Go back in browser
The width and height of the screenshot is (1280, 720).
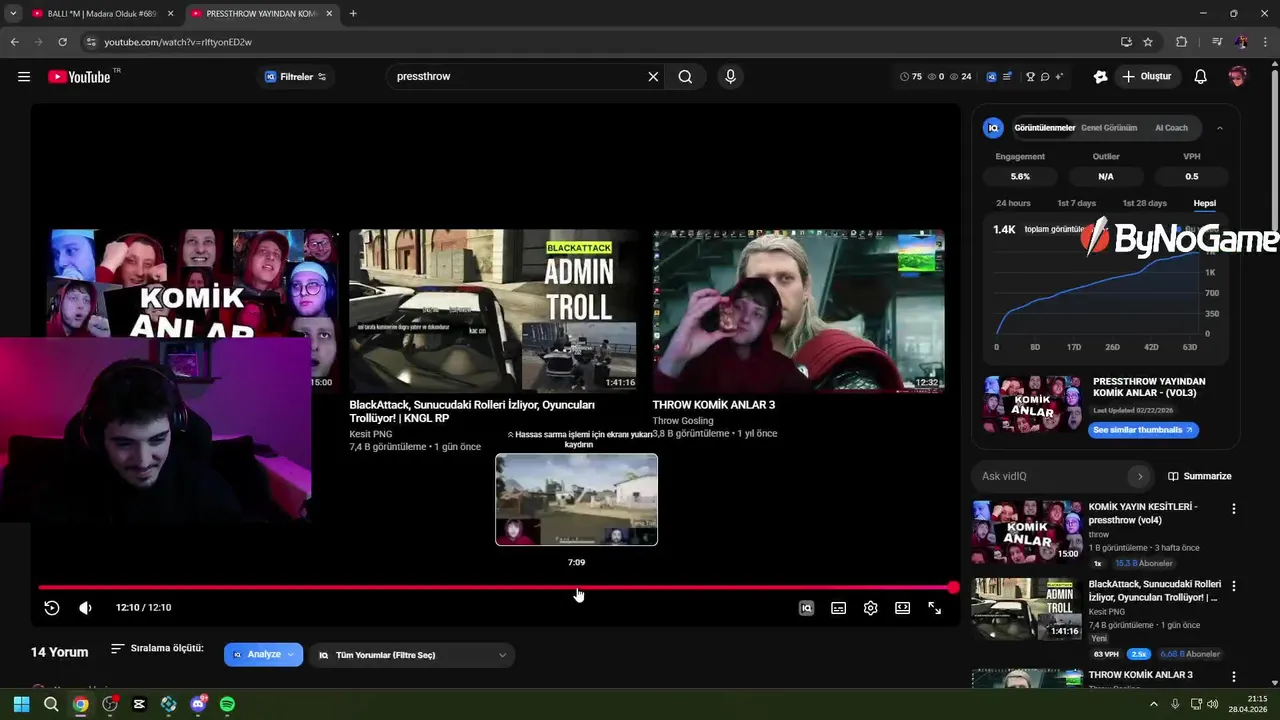click(14, 42)
